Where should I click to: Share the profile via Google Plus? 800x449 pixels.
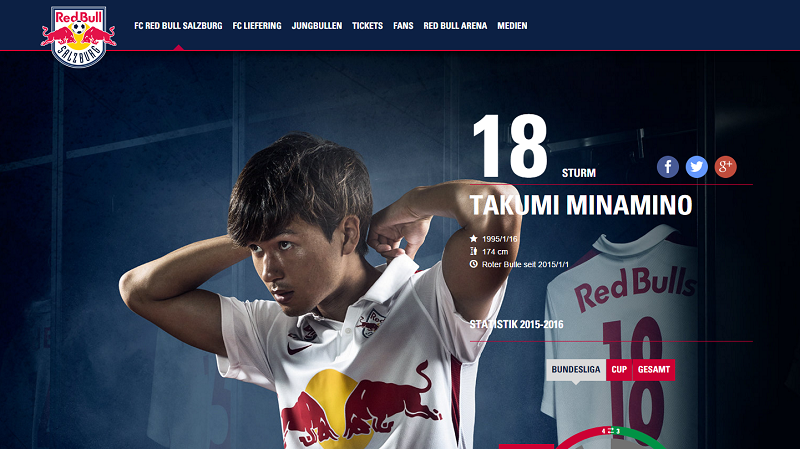click(x=726, y=167)
